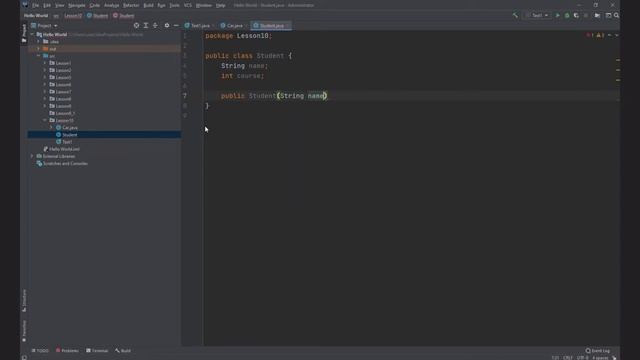Run with coverage icon in toolbar
Screen dimensions: 640x360
click(x=576, y=16)
